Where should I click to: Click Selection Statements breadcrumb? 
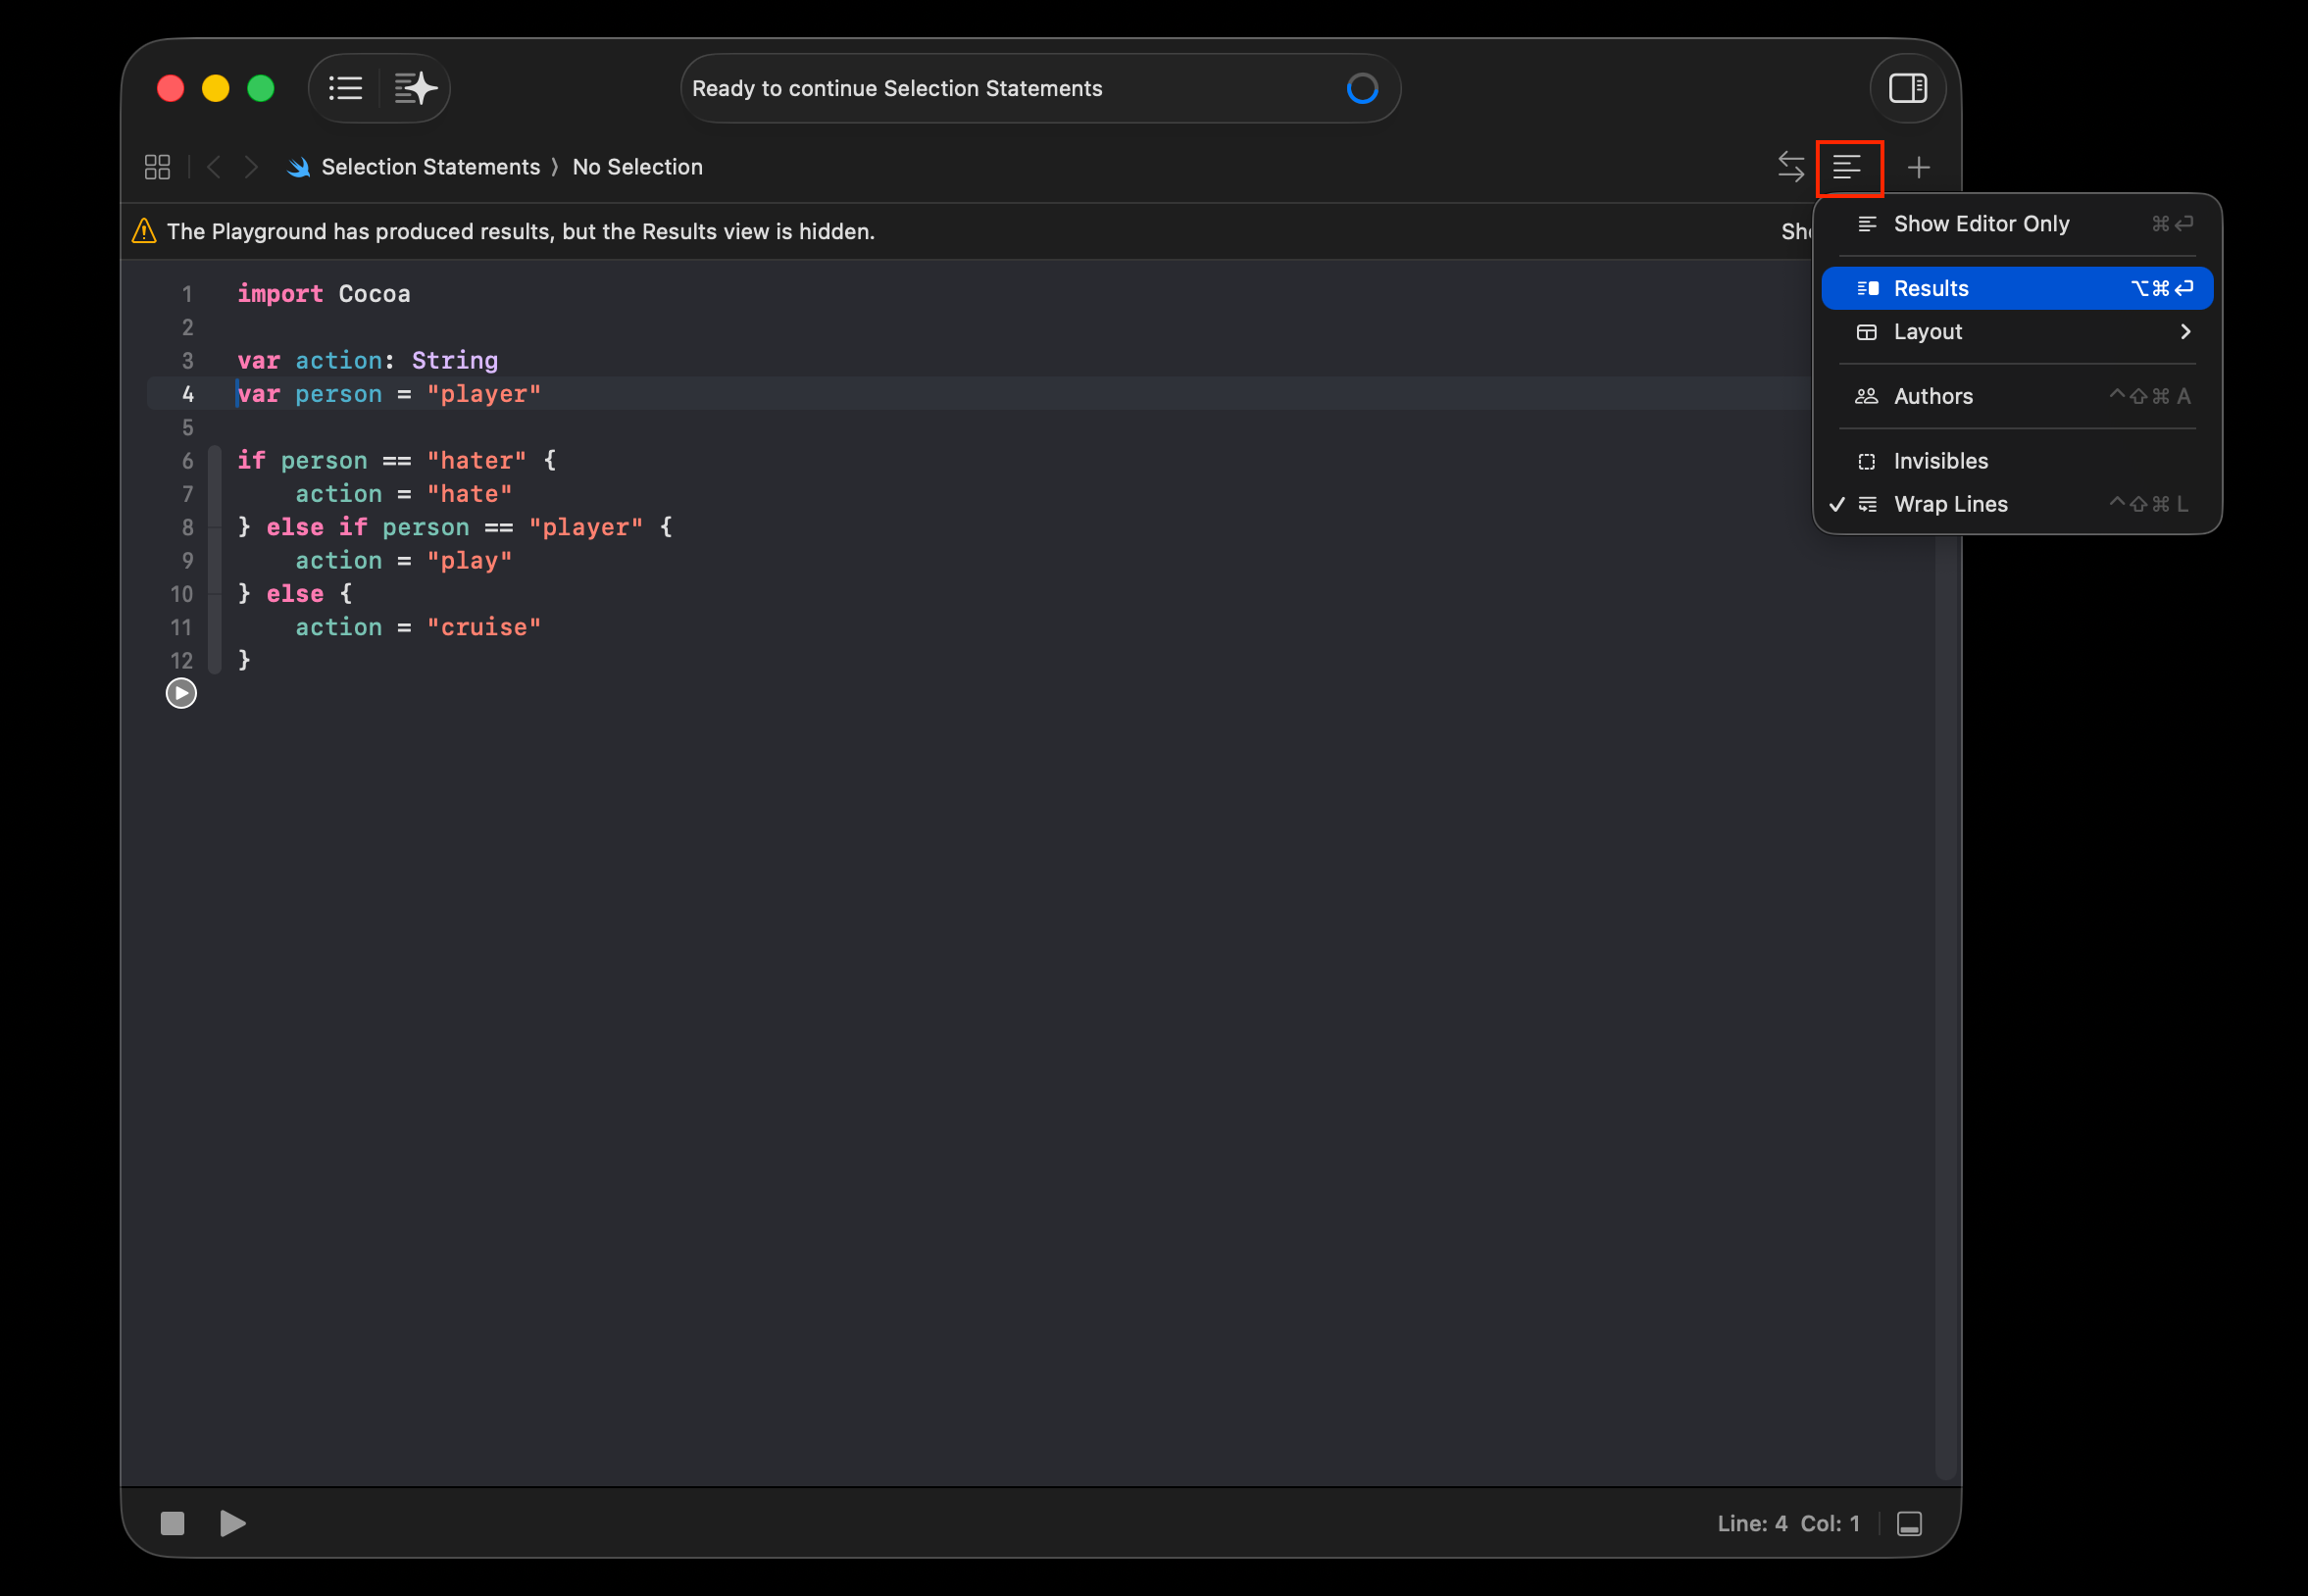tap(430, 167)
